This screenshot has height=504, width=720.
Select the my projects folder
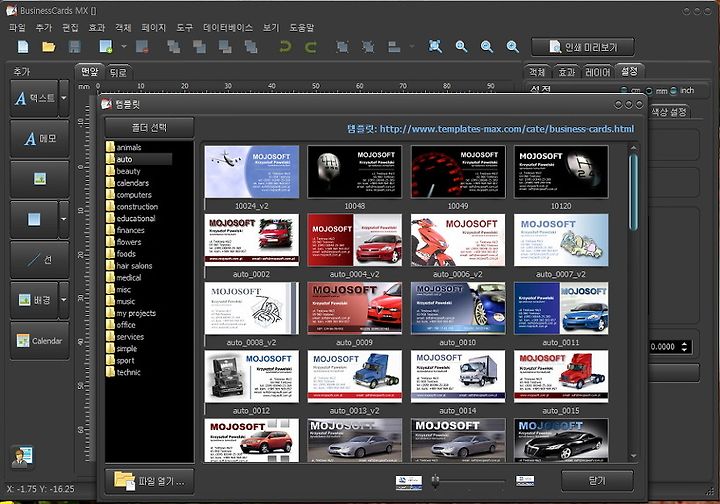pyautogui.click(x=136, y=313)
